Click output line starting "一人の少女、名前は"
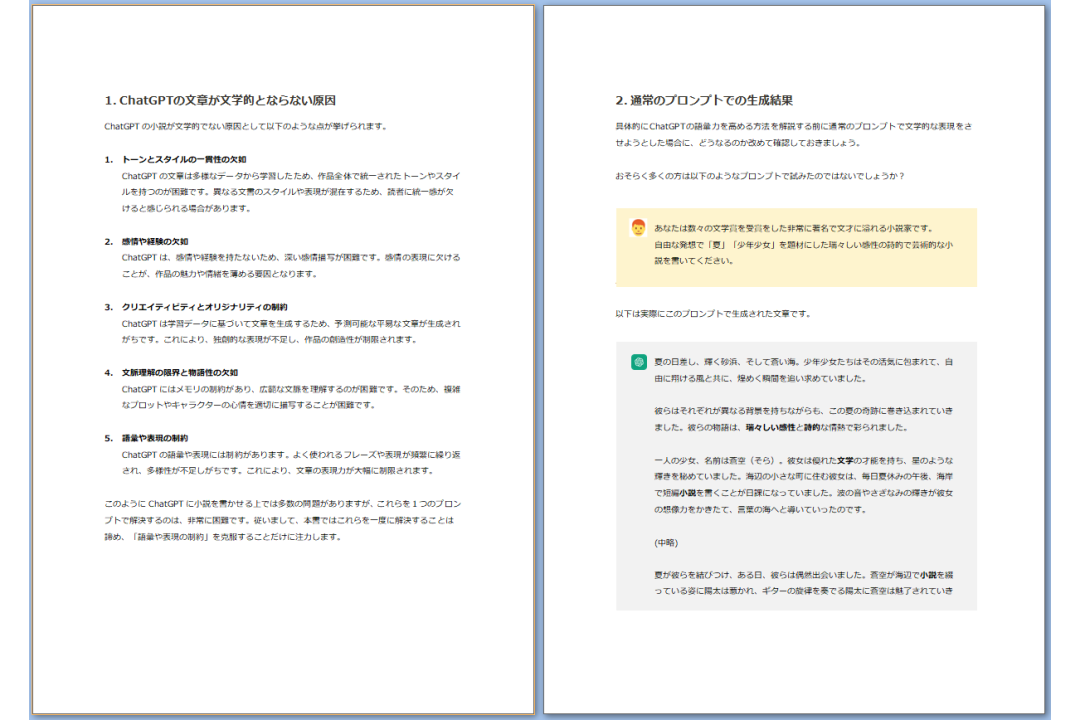 [x=804, y=460]
